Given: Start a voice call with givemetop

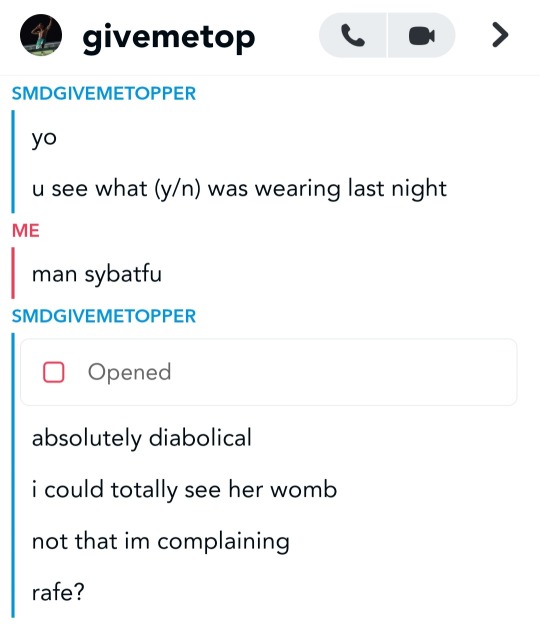Looking at the screenshot, I should tap(353, 35).
